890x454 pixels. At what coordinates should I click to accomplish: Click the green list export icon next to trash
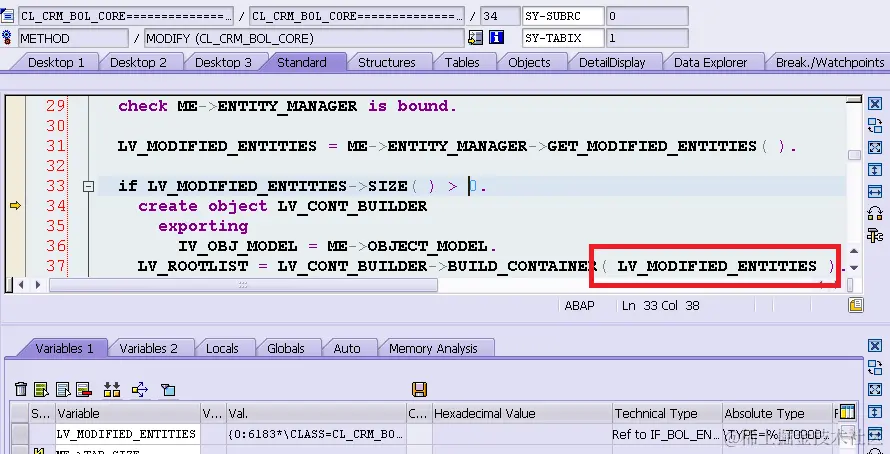41,389
